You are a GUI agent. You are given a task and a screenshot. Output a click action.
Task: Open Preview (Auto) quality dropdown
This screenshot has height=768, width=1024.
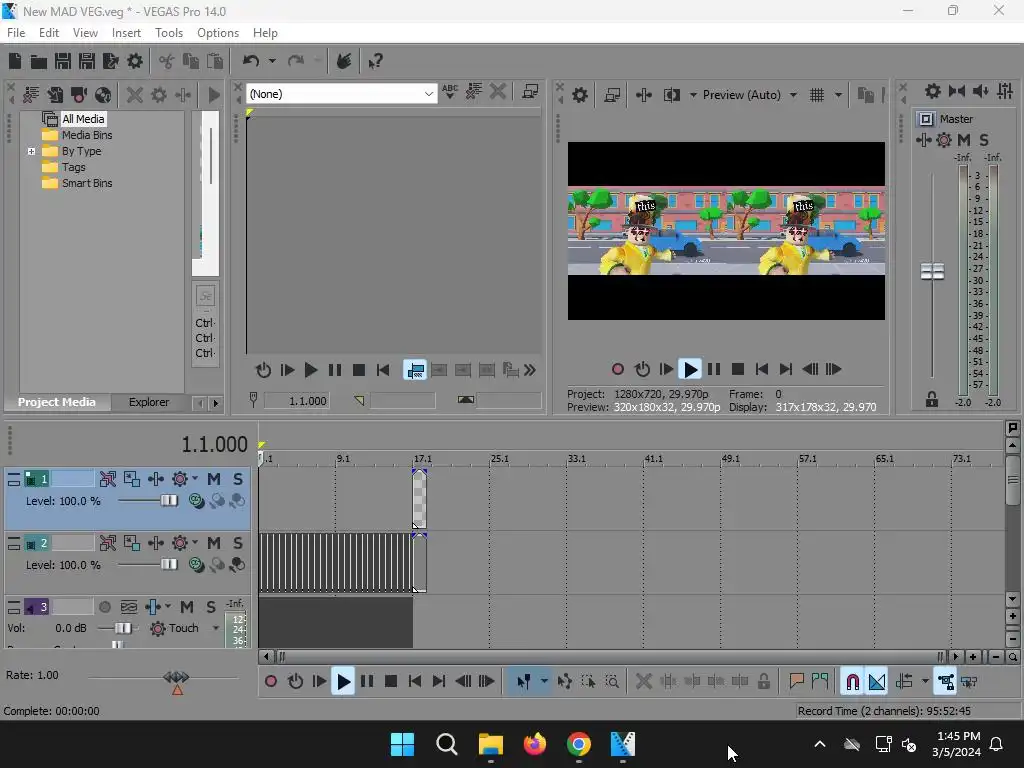point(793,95)
